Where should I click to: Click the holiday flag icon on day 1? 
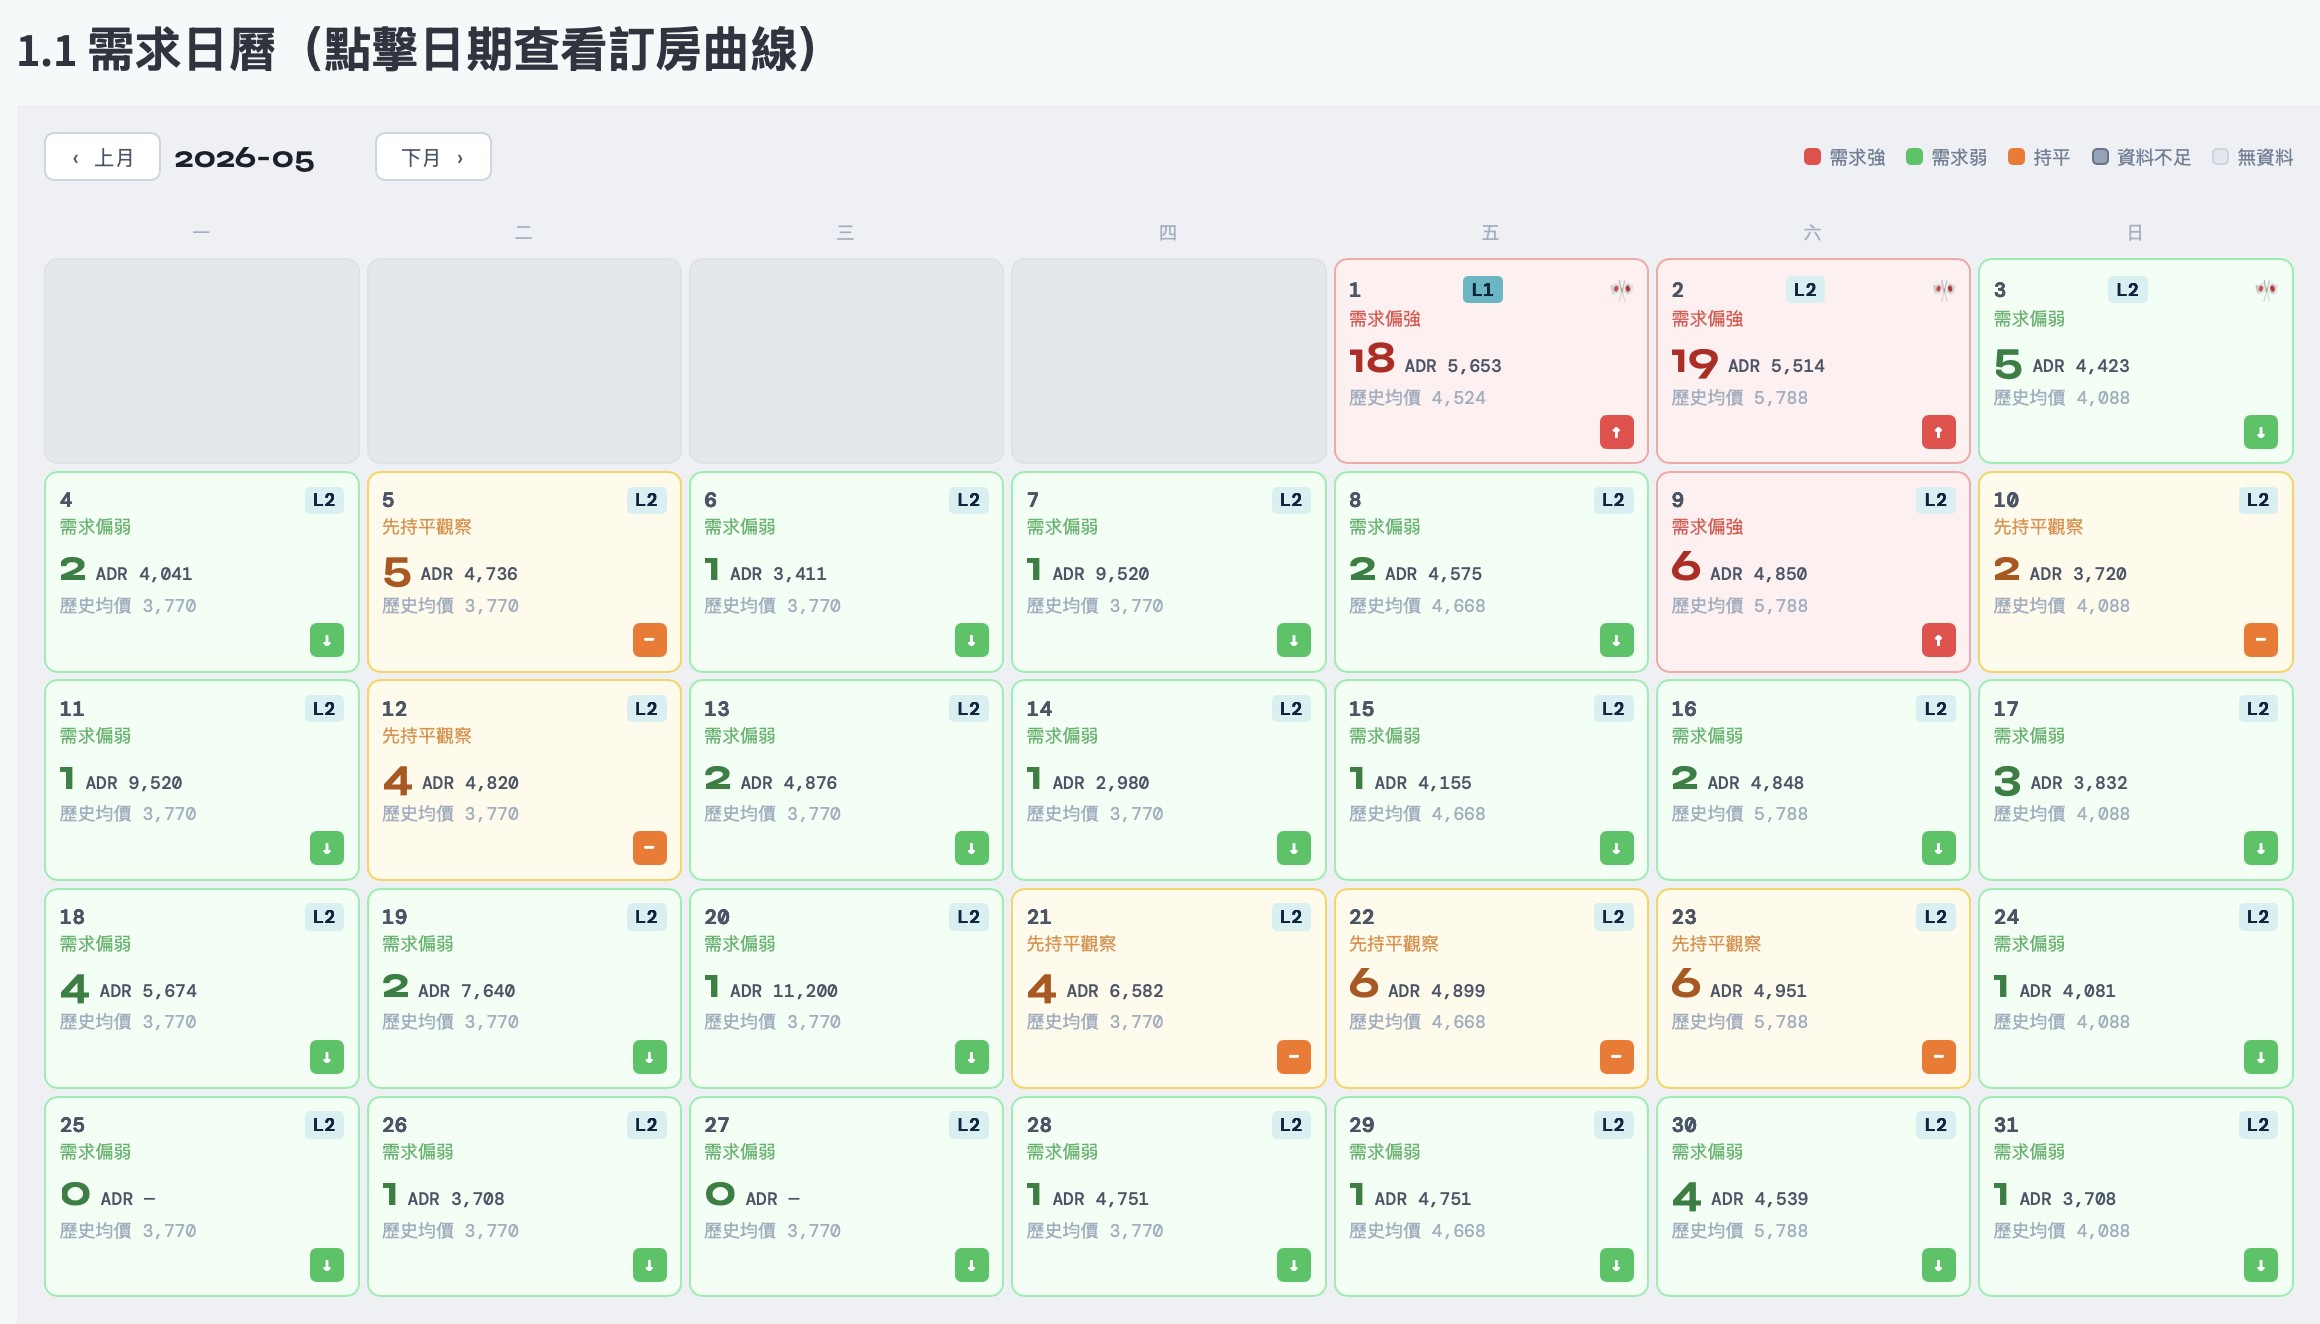(1621, 290)
